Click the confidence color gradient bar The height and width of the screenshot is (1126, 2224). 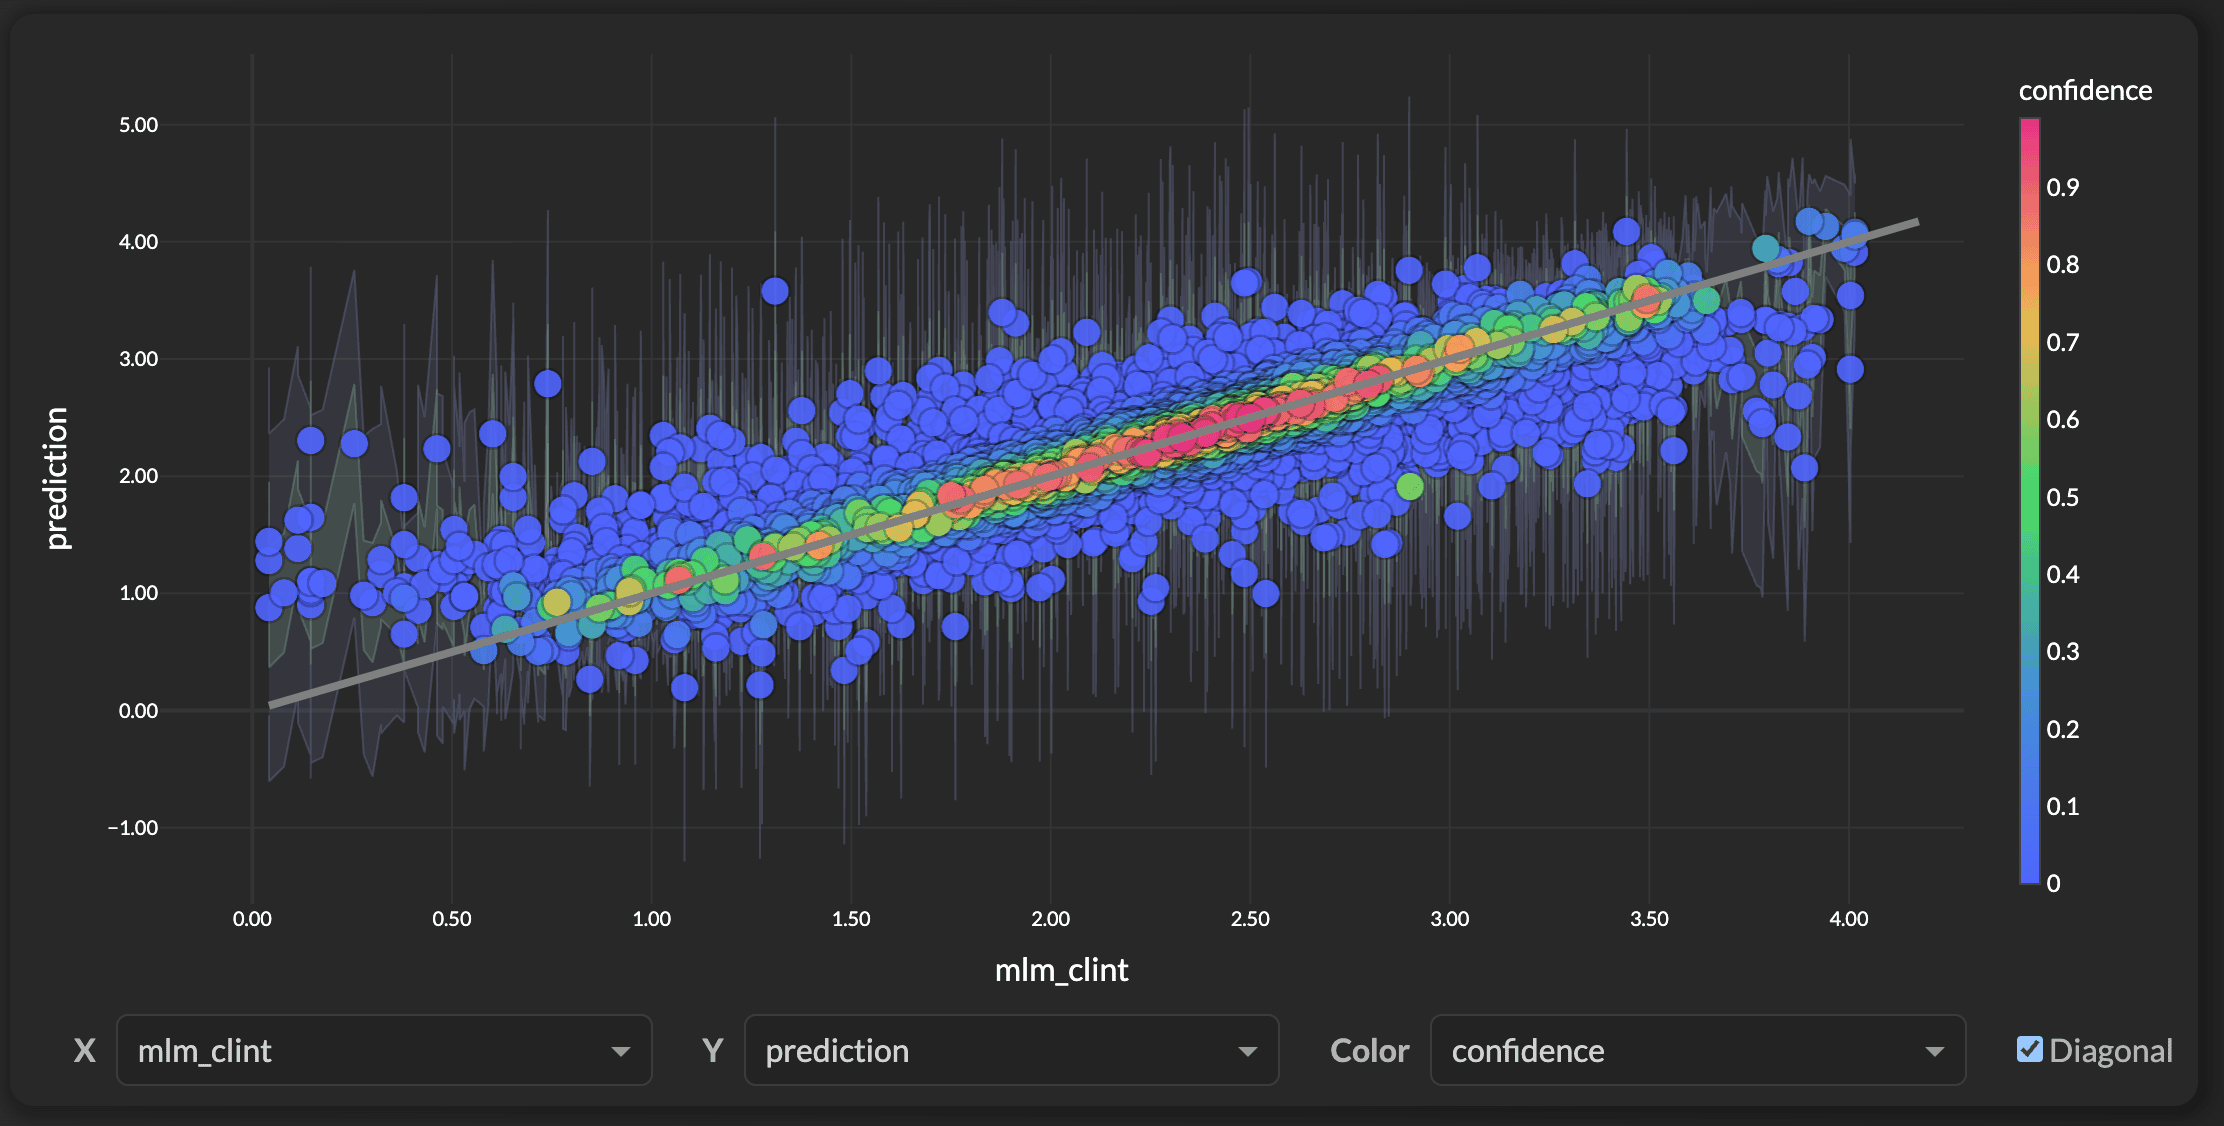[x=2030, y=500]
